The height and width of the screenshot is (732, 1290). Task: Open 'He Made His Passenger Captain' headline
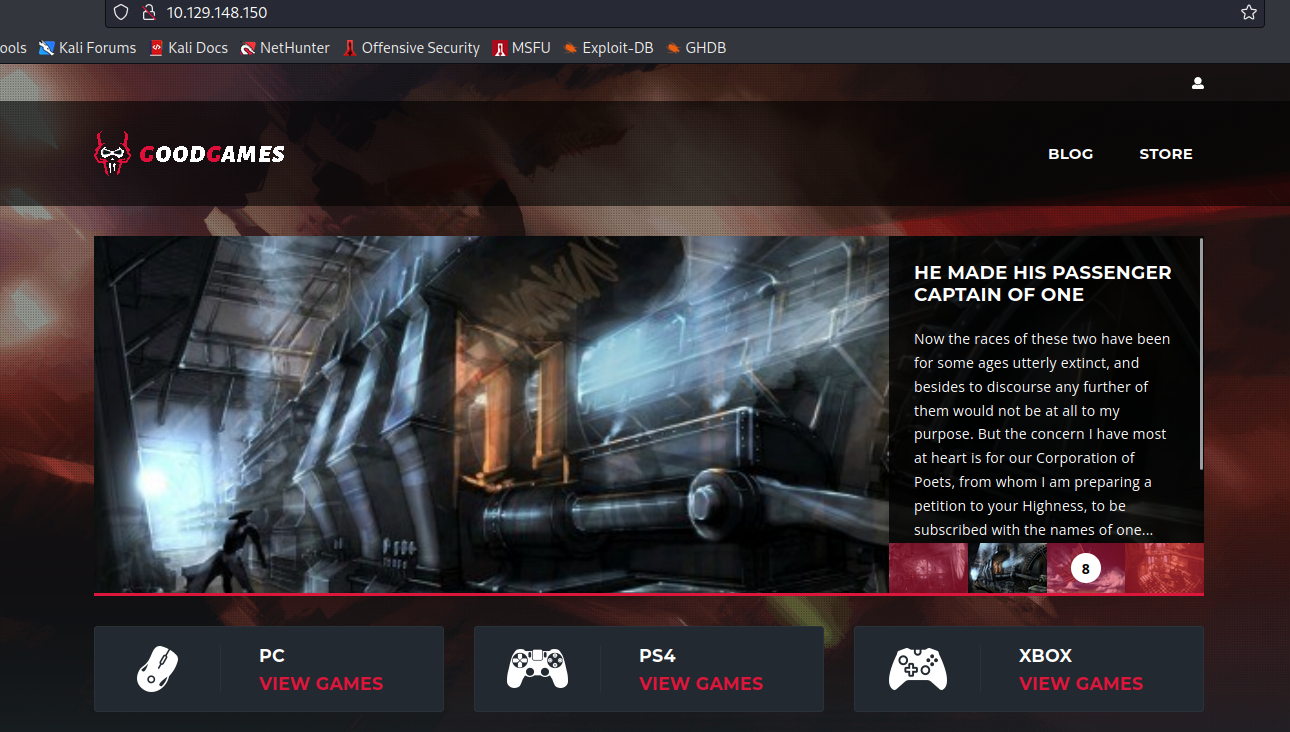[1043, 283]
